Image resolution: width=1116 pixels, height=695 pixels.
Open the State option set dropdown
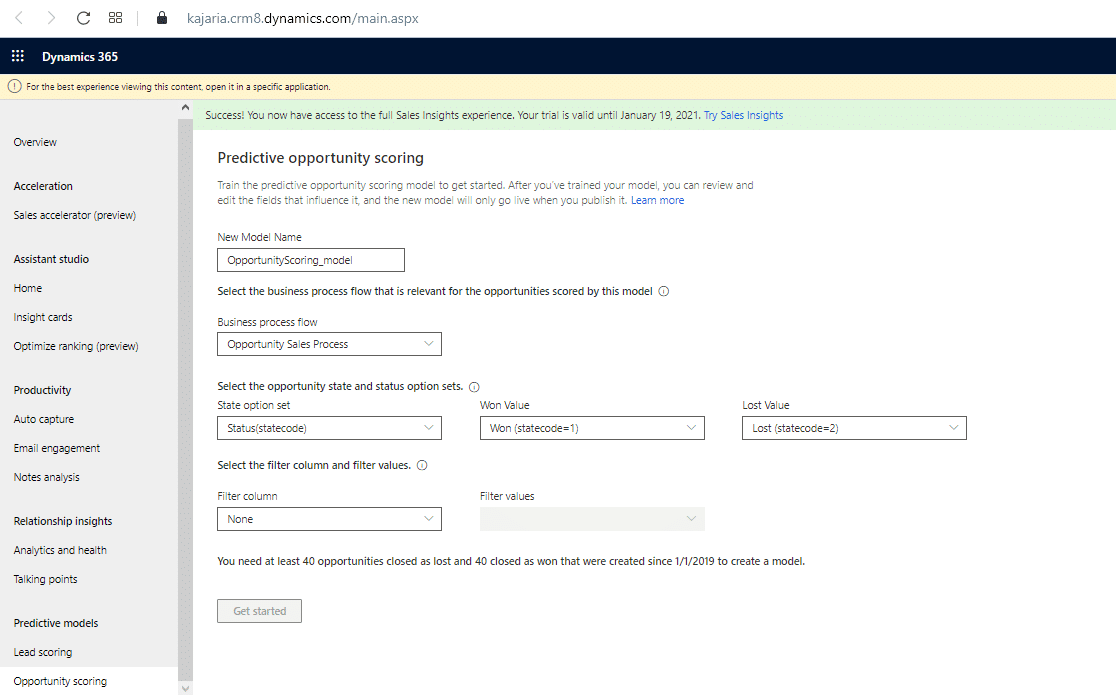coord(330,428)
